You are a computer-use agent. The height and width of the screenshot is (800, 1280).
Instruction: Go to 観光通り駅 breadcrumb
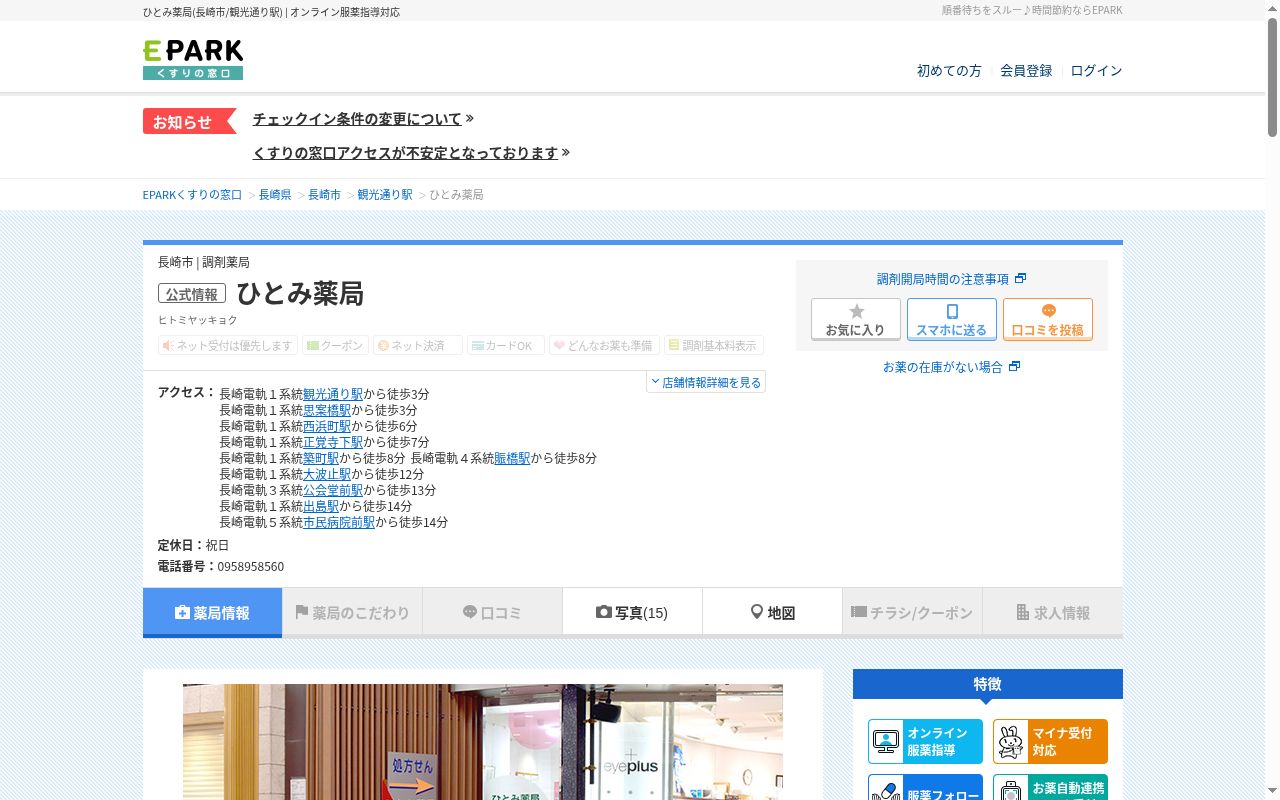click(385, 195)
